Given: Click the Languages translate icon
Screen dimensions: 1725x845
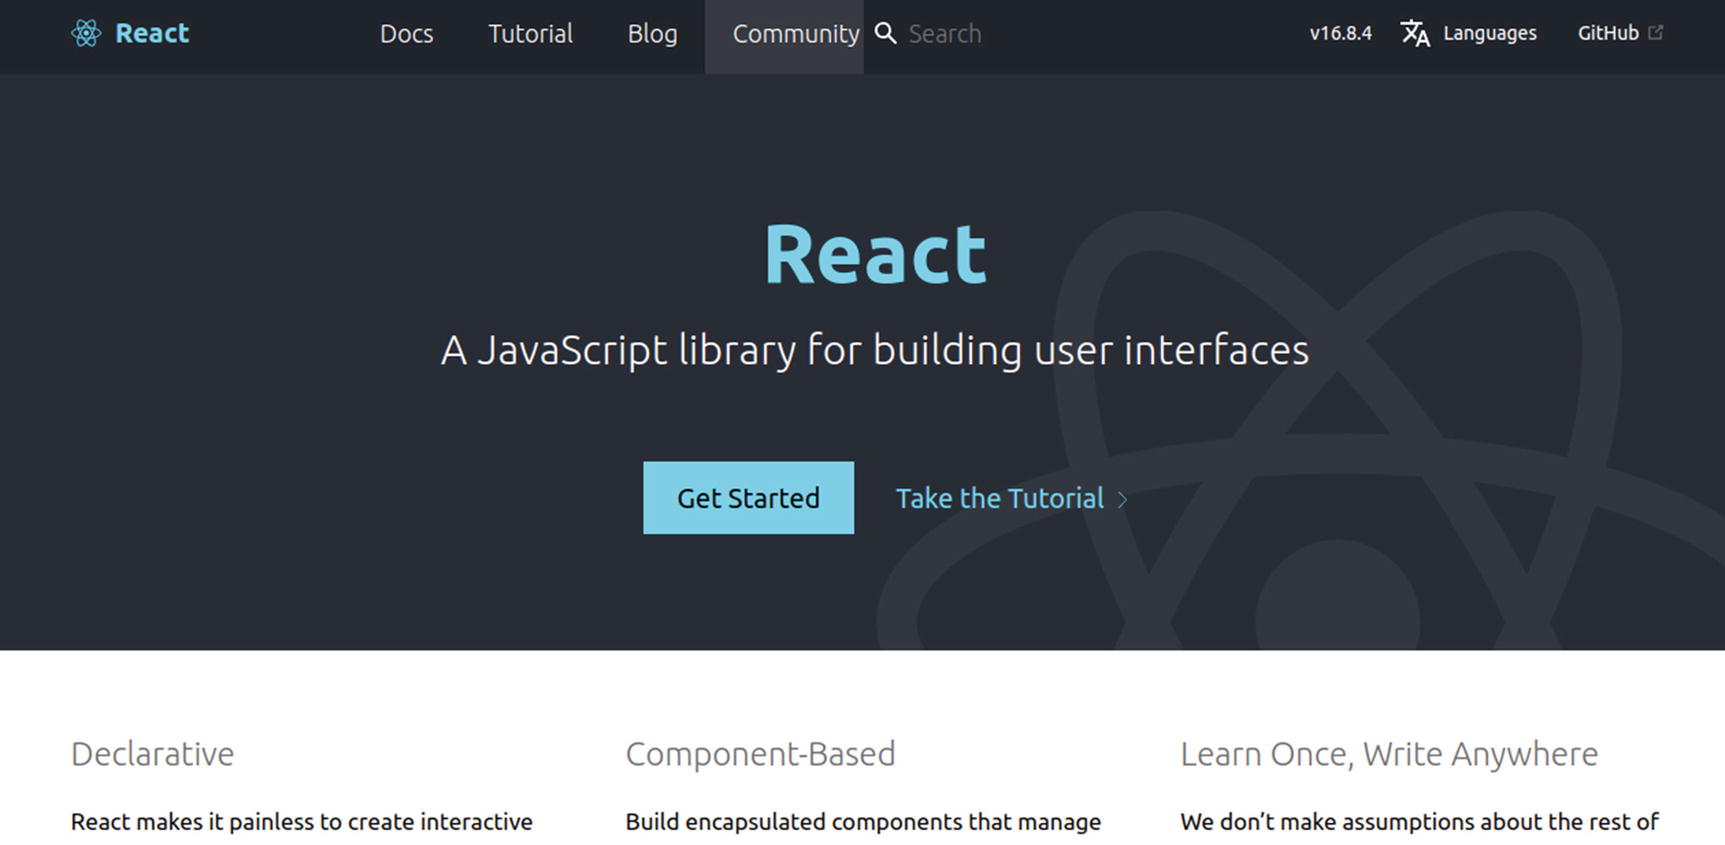Looking at the screenshot, I should (1415, 33).
